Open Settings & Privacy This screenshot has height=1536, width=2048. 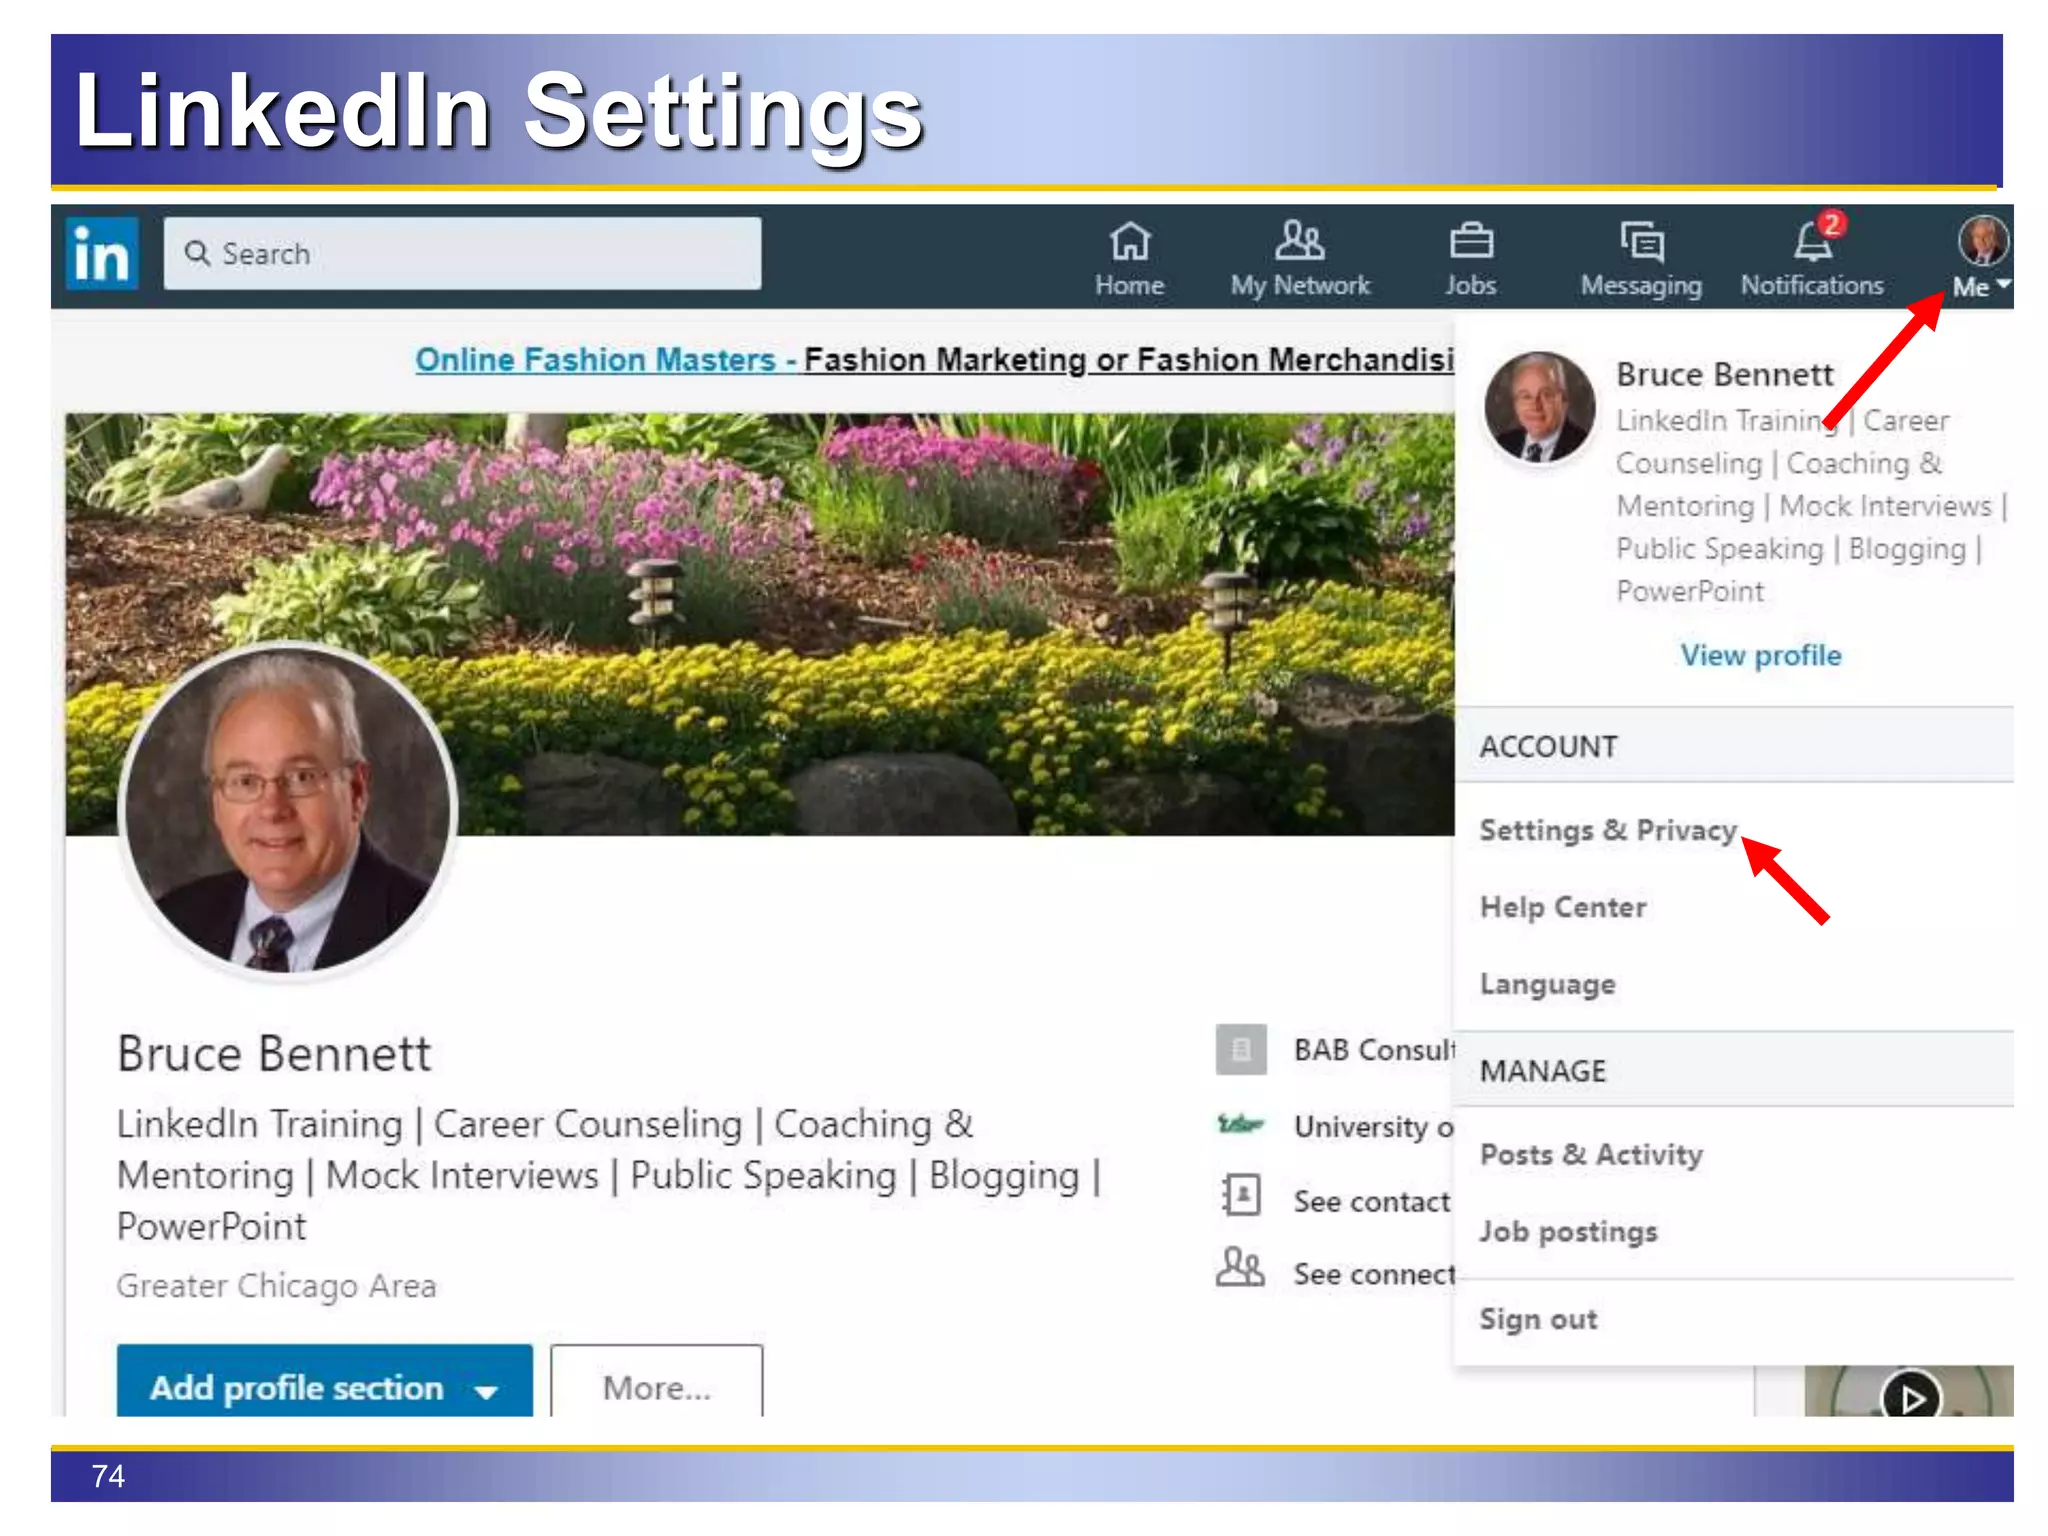(1608, 830)
